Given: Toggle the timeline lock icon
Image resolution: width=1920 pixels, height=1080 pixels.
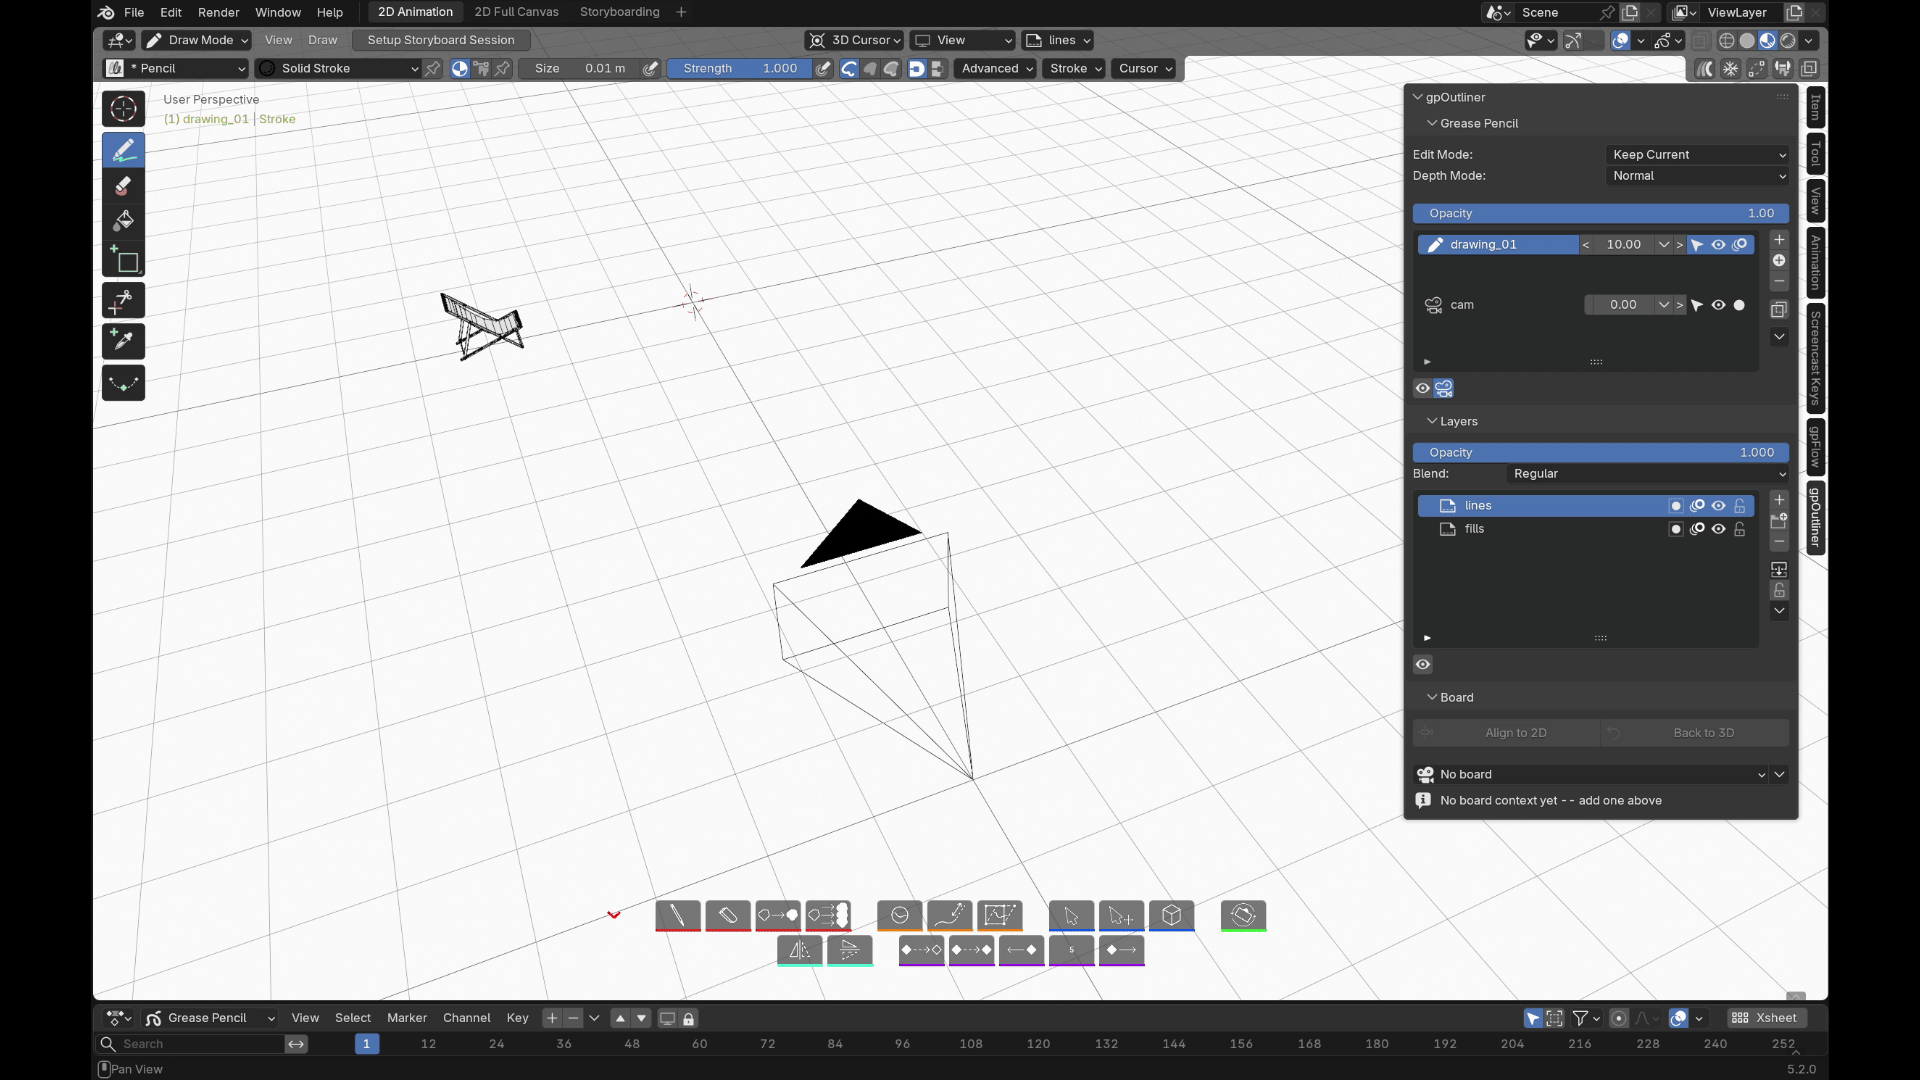Looking at the screenshot, I should click(689, 1018).
